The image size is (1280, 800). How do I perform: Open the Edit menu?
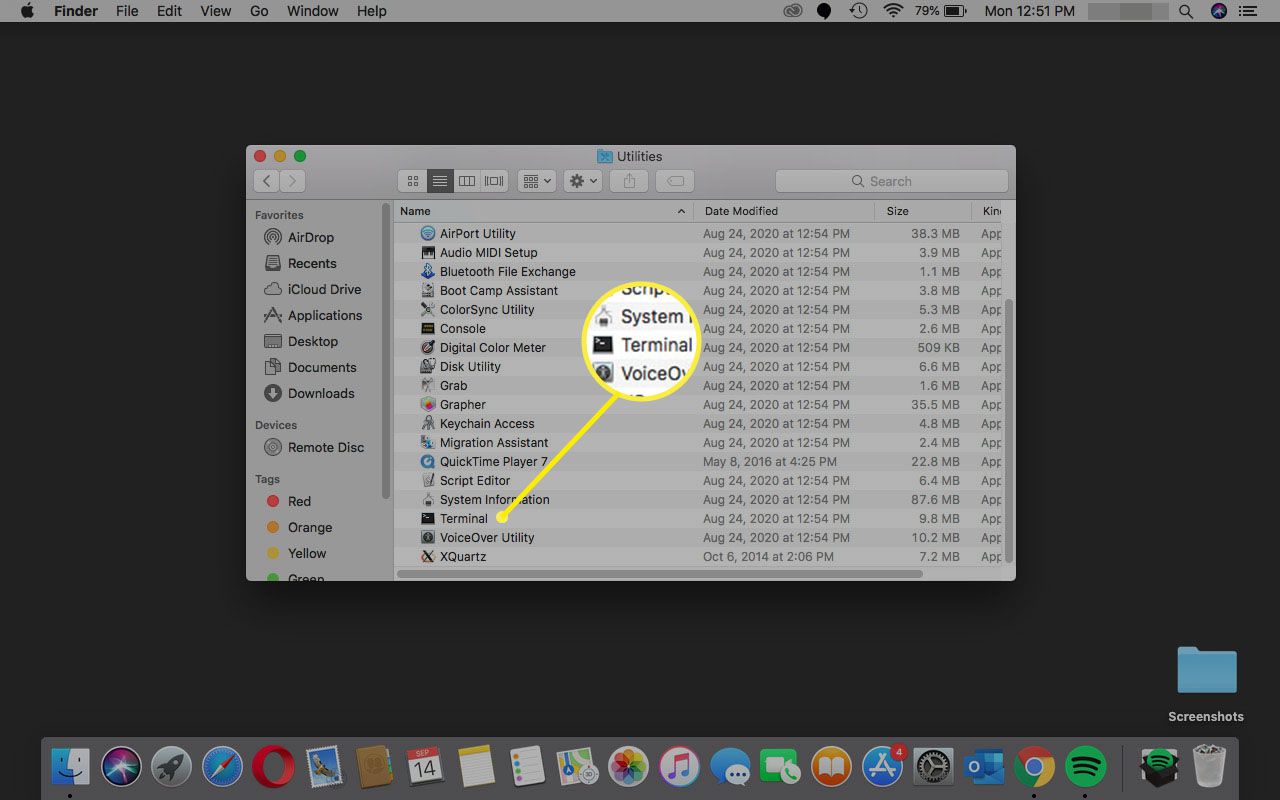pyautogui.click(x=169, y=11)
